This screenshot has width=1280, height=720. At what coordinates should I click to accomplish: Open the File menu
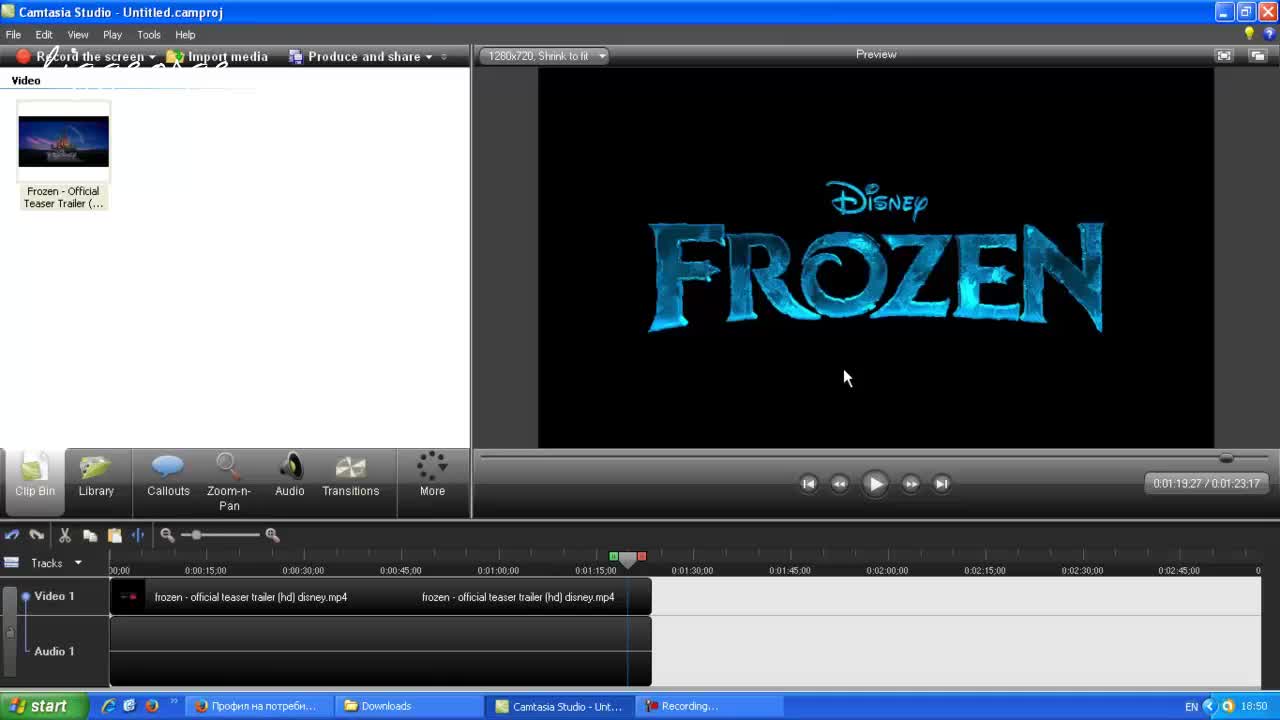(13, 35)
